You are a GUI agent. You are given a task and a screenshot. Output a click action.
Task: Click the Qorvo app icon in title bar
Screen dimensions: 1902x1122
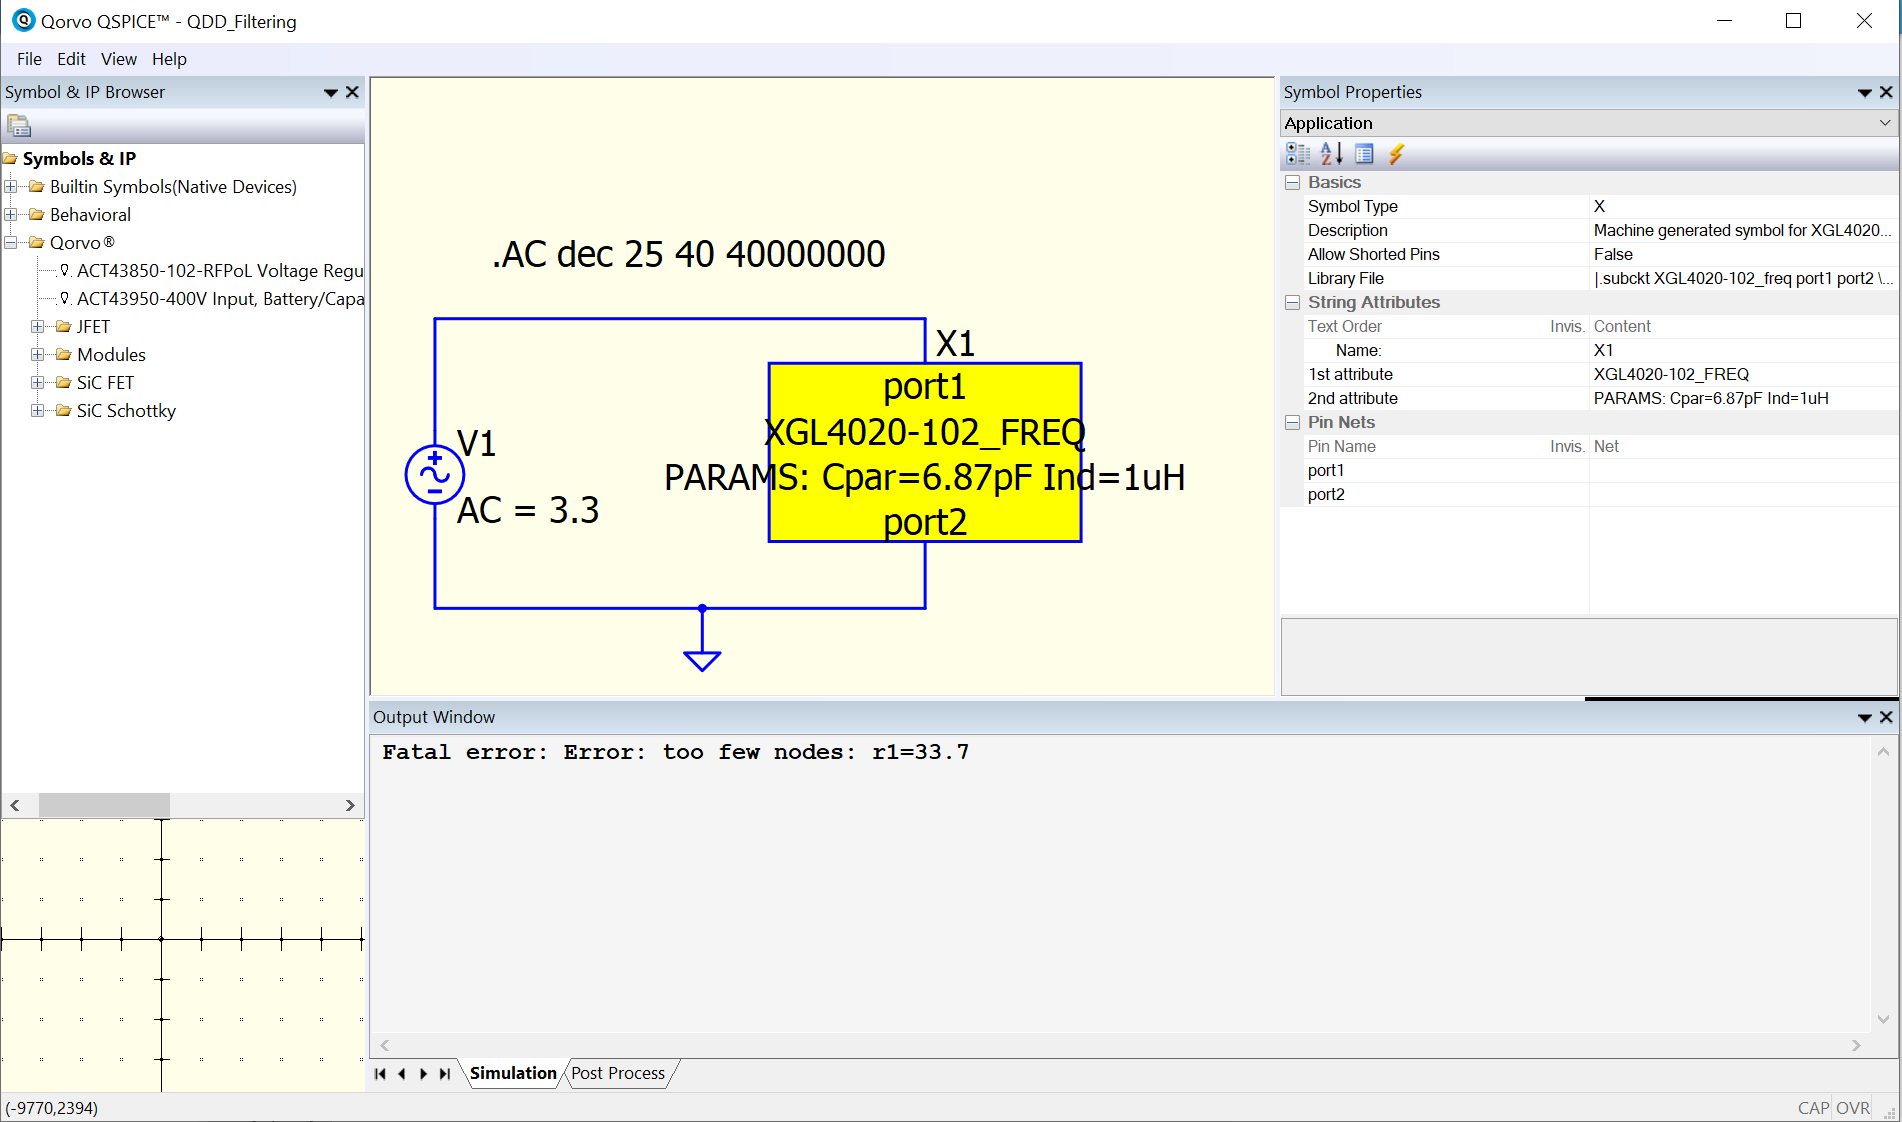point(23,20)
